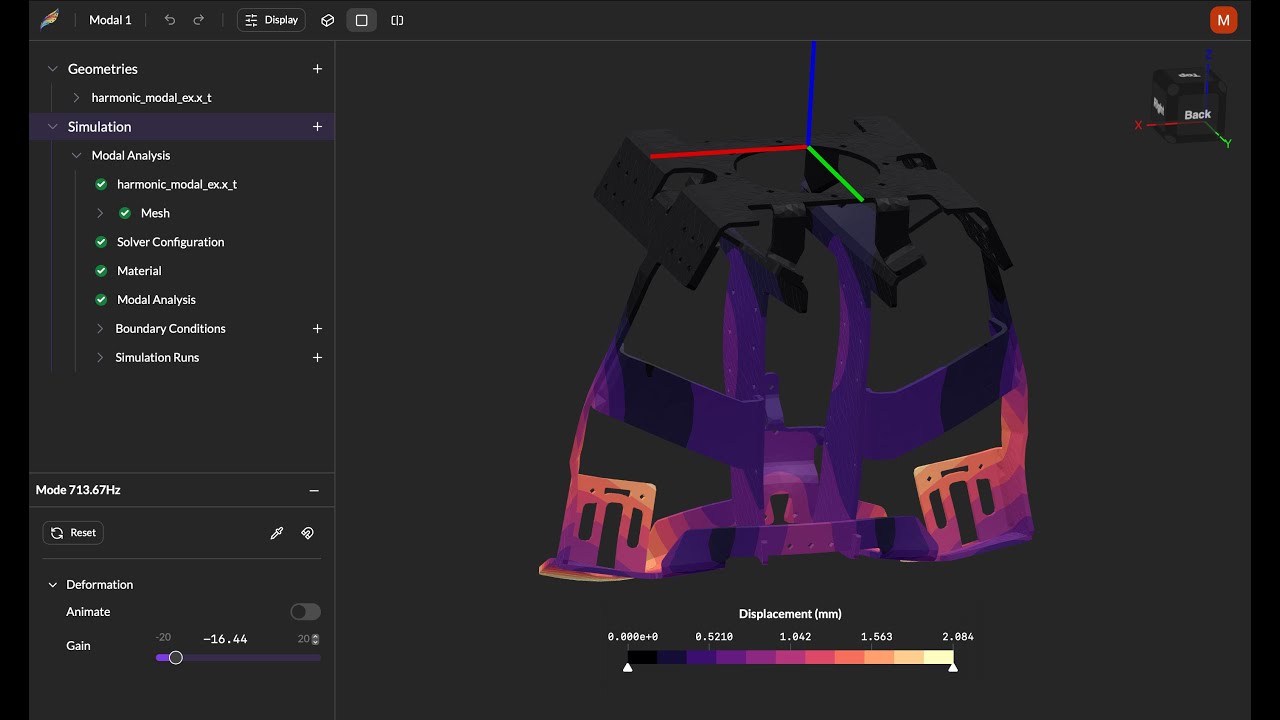Select the Simulation tree heading

(100, 127)
